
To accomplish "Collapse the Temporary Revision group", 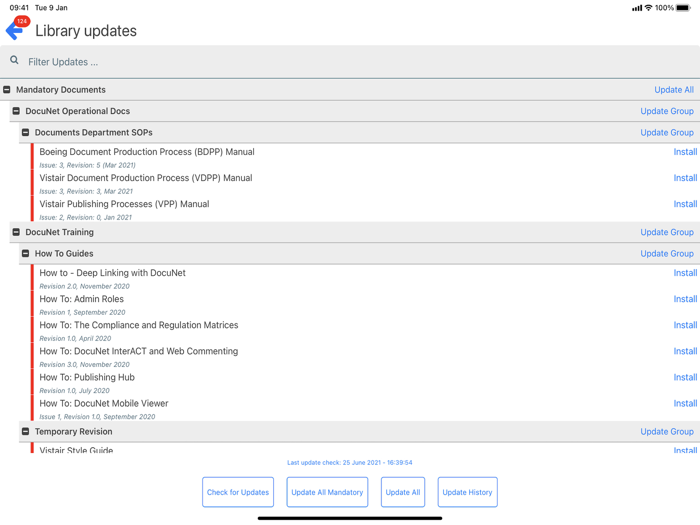I will 25,432.
